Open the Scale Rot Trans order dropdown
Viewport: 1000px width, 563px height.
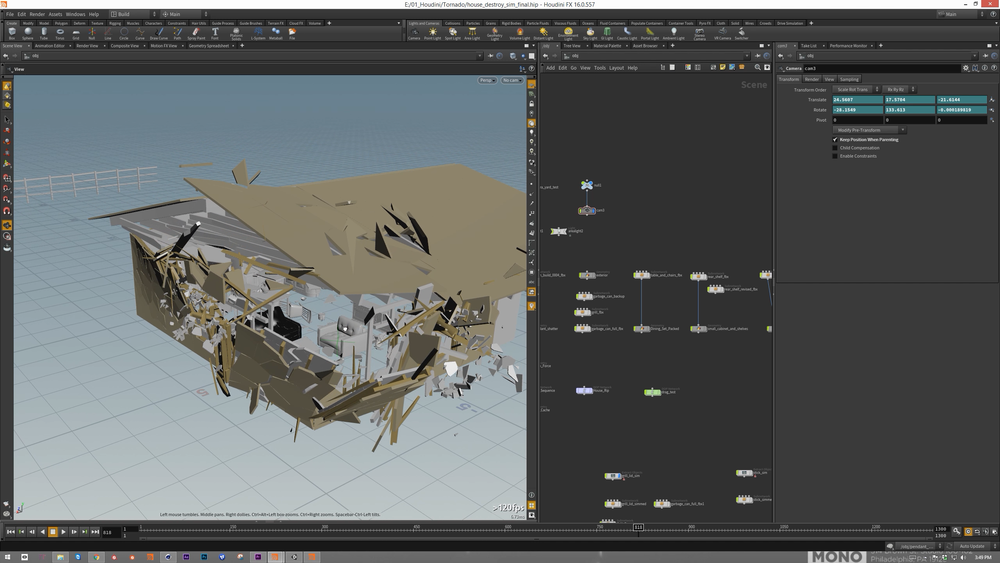855,89
